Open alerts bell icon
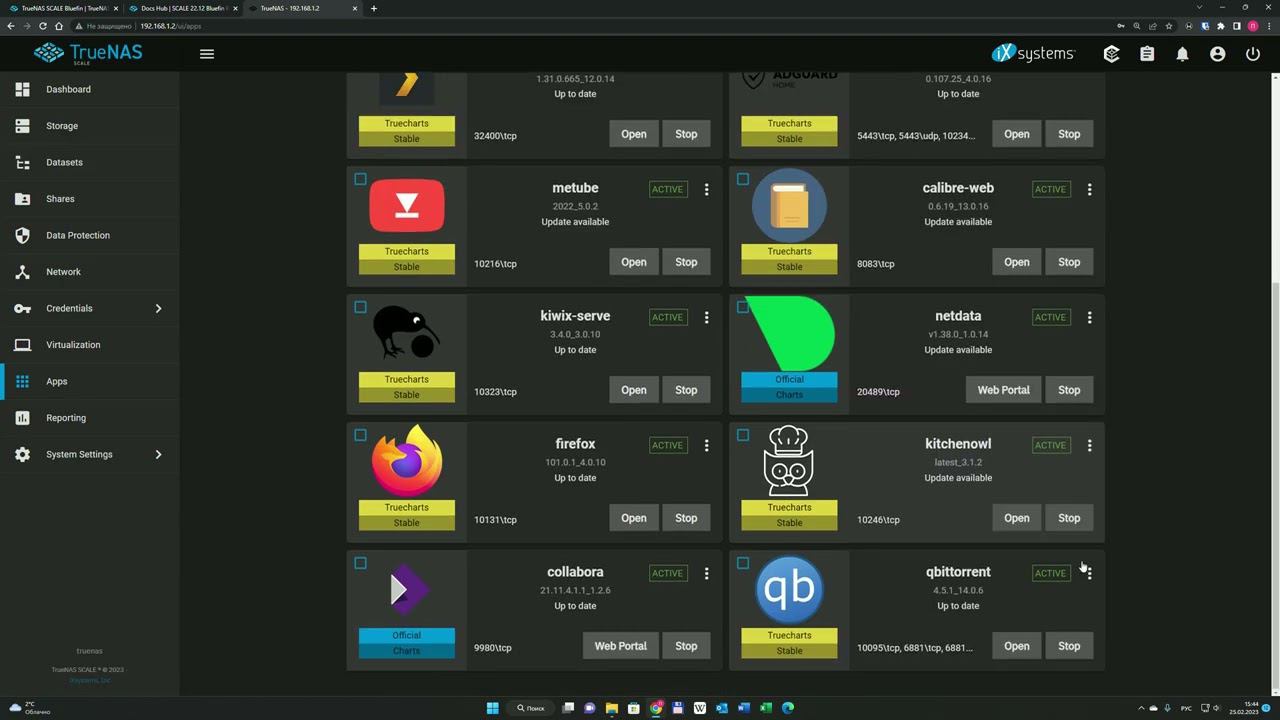Viewport: 1280px width, 720px height. pyautogui.click(x=1182, y=54)
